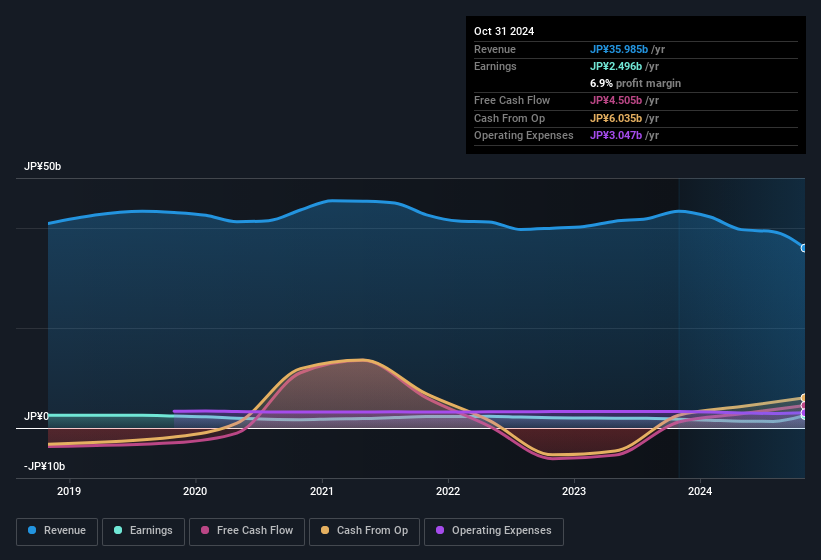Click the 2020 x-axis label

coord(195,491)
